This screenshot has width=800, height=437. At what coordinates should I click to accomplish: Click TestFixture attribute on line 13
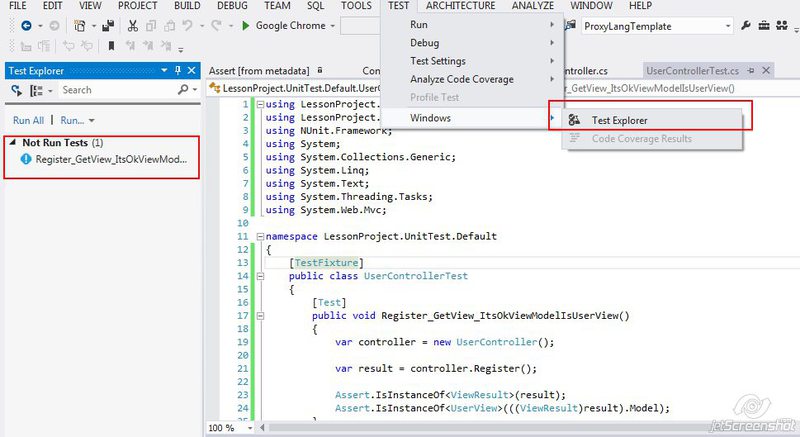[x=327, y=263]
